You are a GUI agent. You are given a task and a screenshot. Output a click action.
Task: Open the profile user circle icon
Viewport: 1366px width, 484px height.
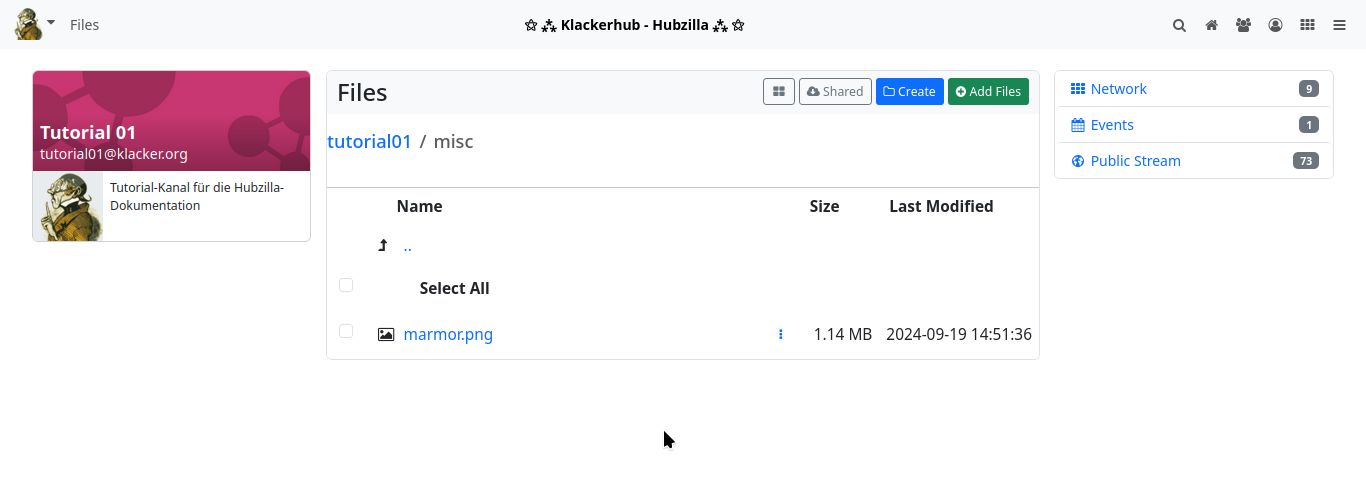1275,25
